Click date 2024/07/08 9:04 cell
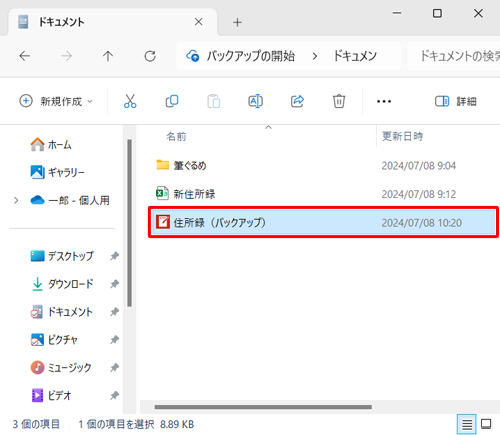 (419, 166)
